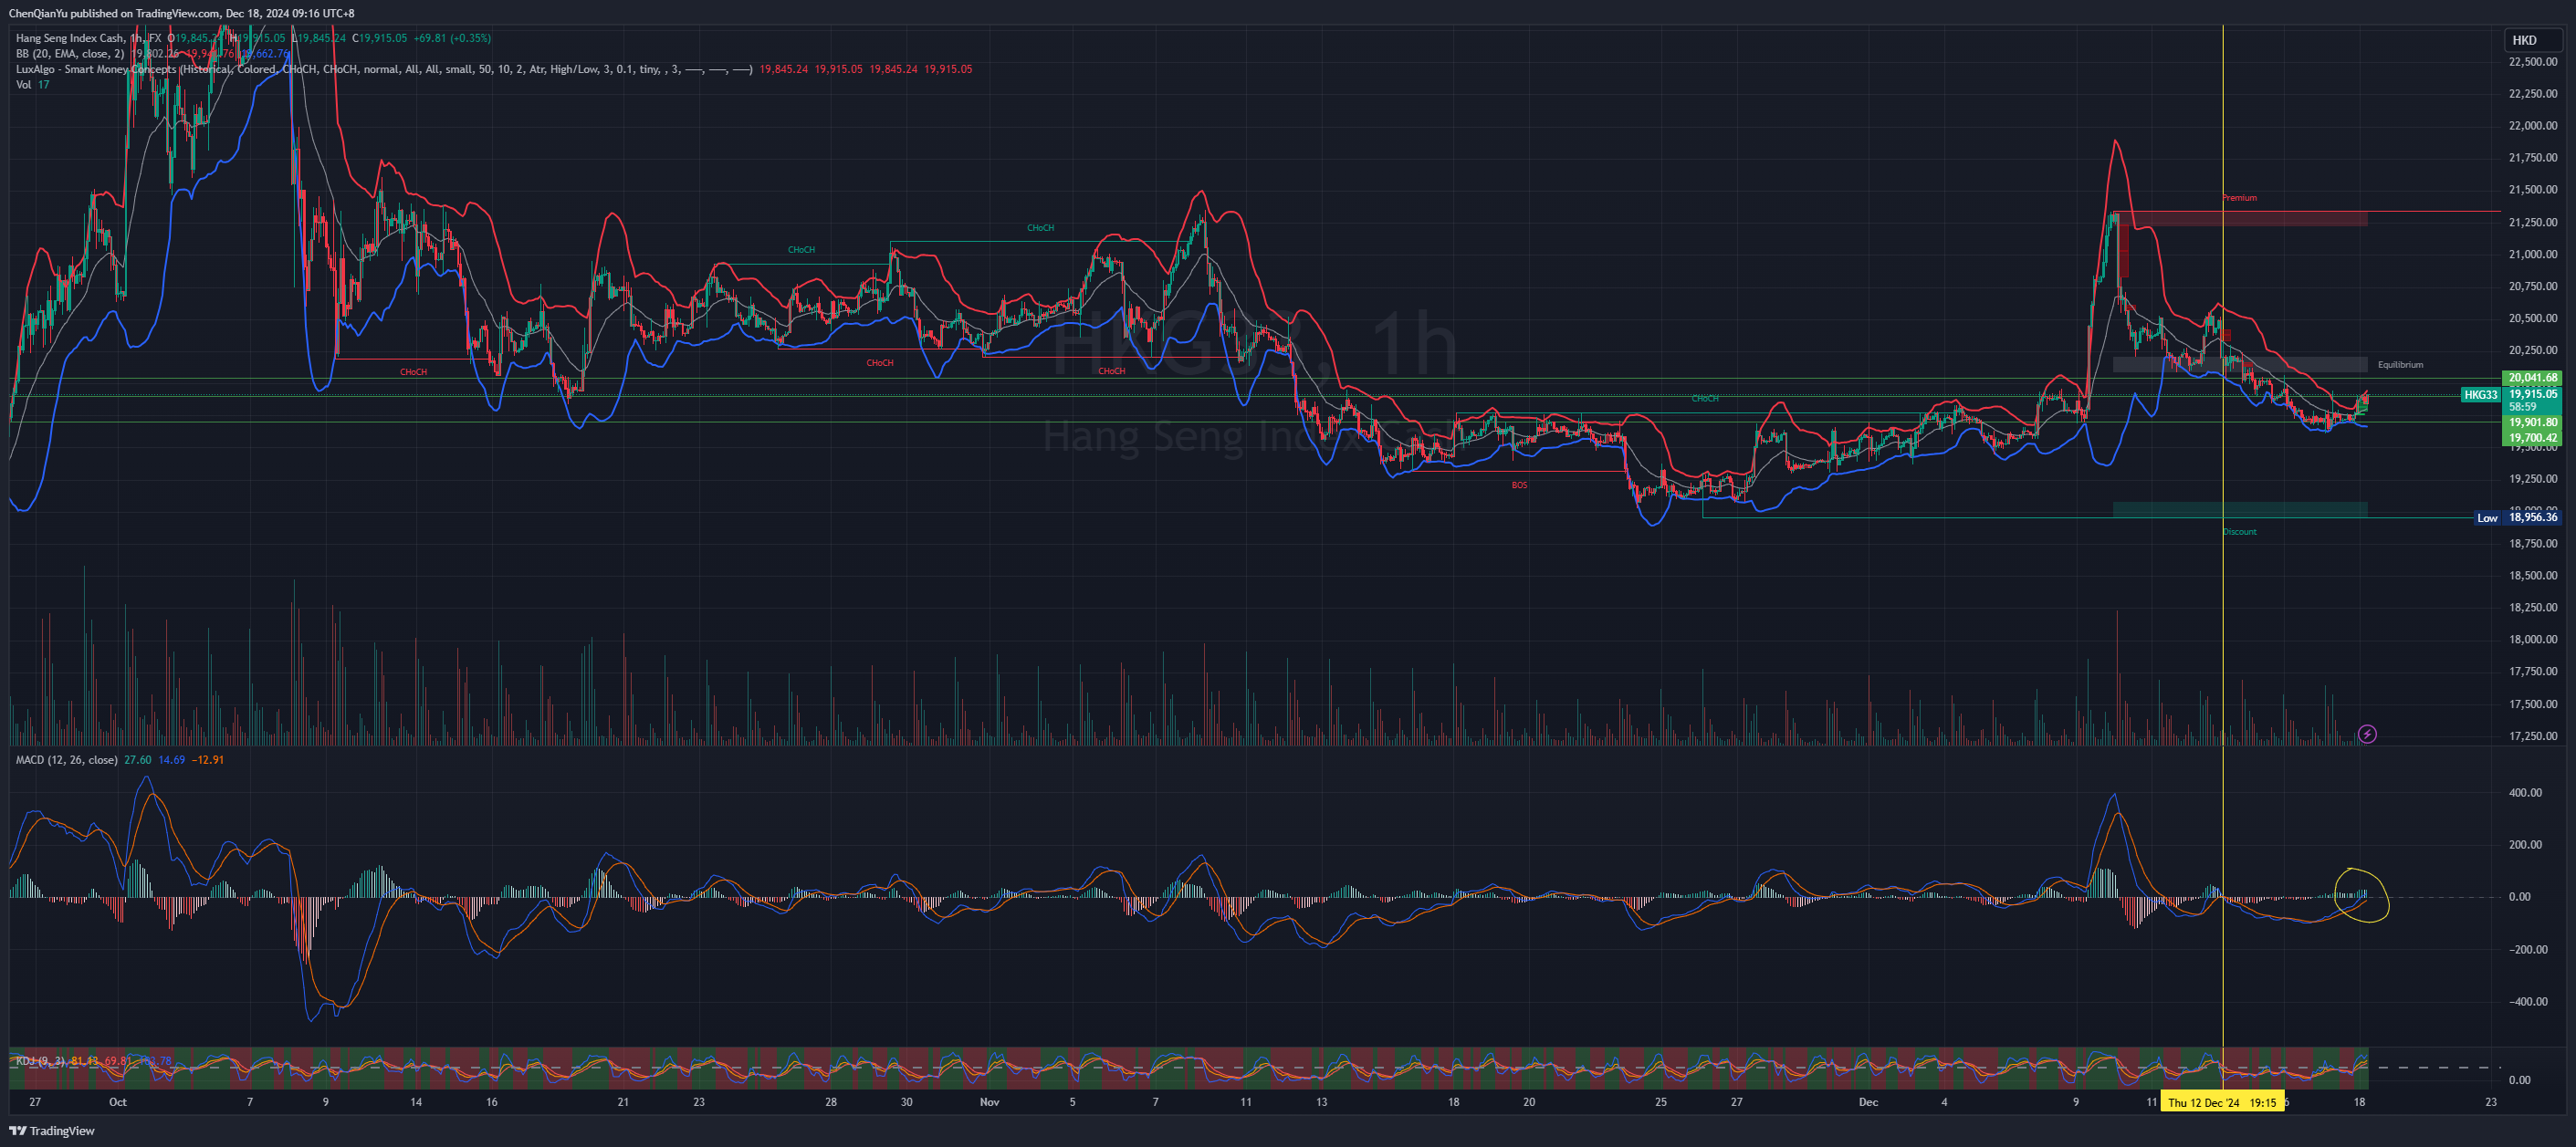Click the Premium zone red box
This screenshot has height=1147, width=2576.
(2240, 218)
